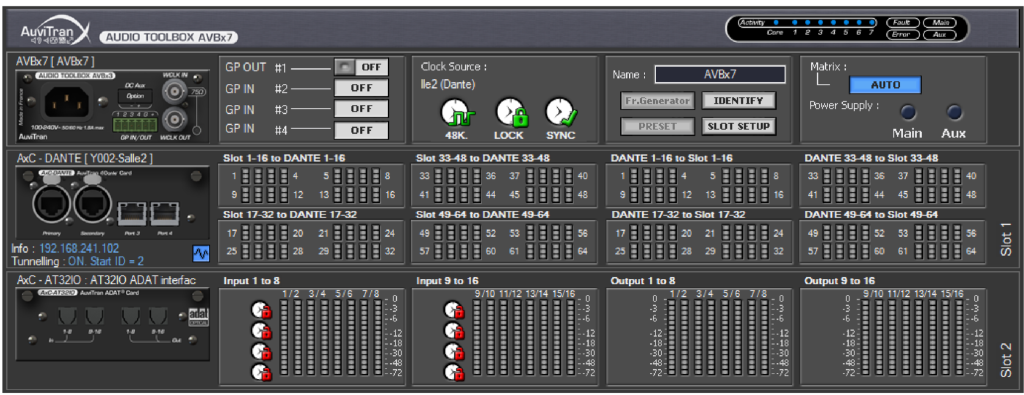Viewport: 1024px width, 395px height.
Task: Click the WCLK IN BNC connector
Action: [x=175, y=90]
